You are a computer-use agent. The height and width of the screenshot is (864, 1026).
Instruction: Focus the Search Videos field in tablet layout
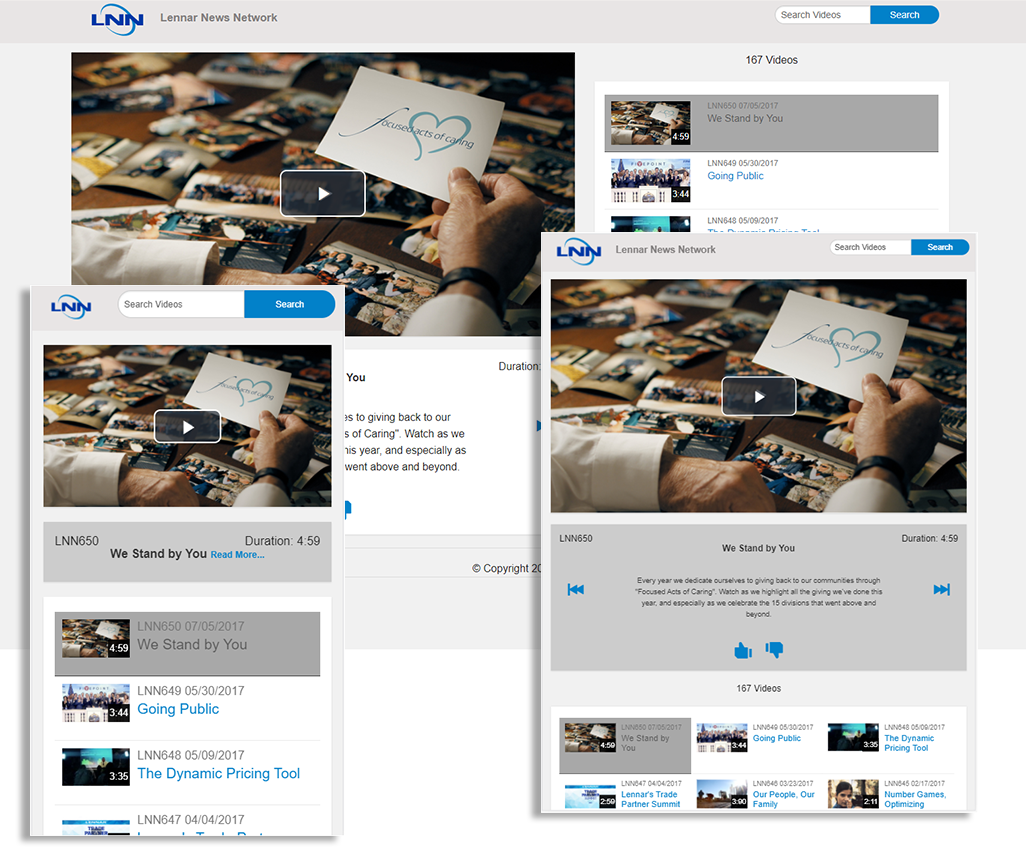coord(870,247)
